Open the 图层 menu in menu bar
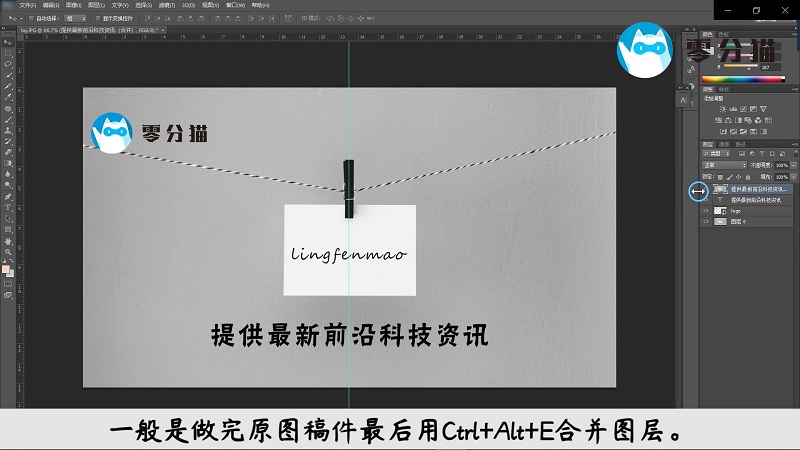The width and height of the screenshot is (800, 450). [x=81, y=5]
